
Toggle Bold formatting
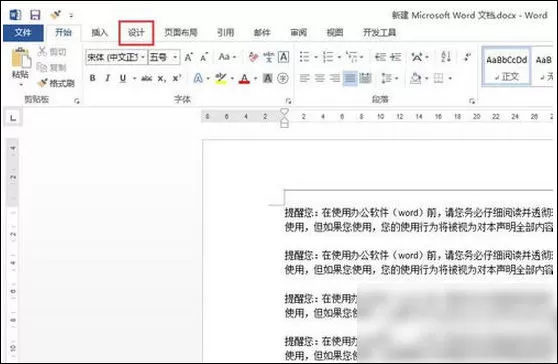pyautogui.click(x=93, y=78)
